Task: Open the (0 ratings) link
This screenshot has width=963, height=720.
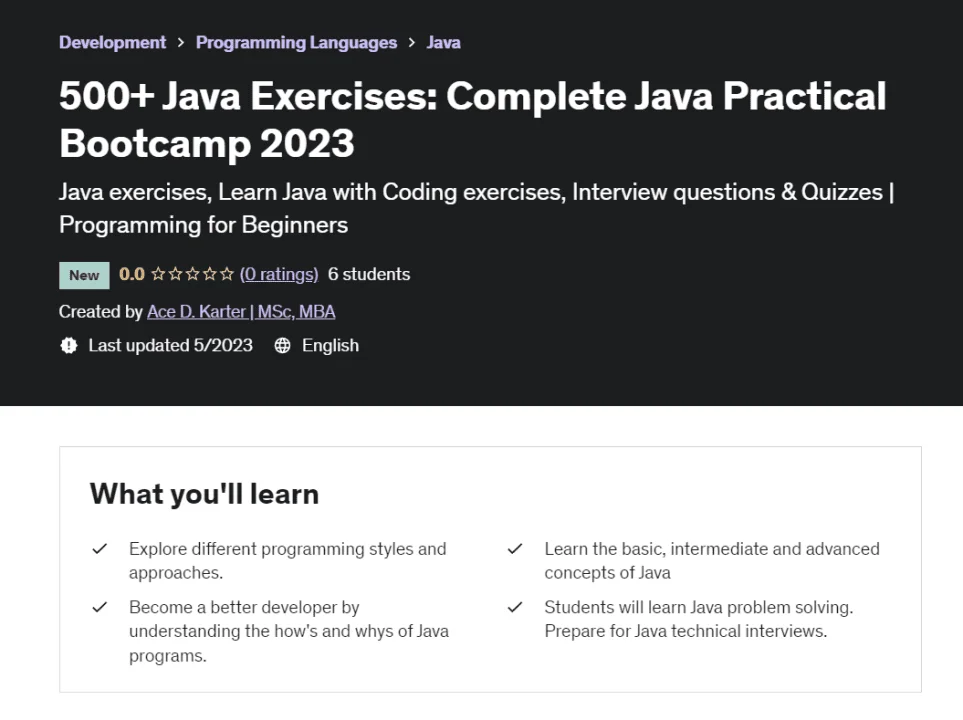Action: click(279, 274)
